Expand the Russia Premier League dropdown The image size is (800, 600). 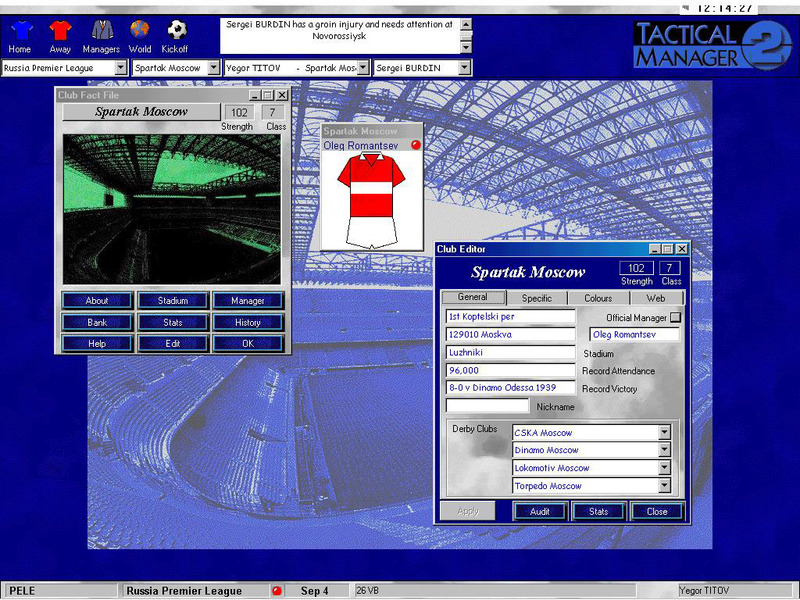[x=121, y=68]
